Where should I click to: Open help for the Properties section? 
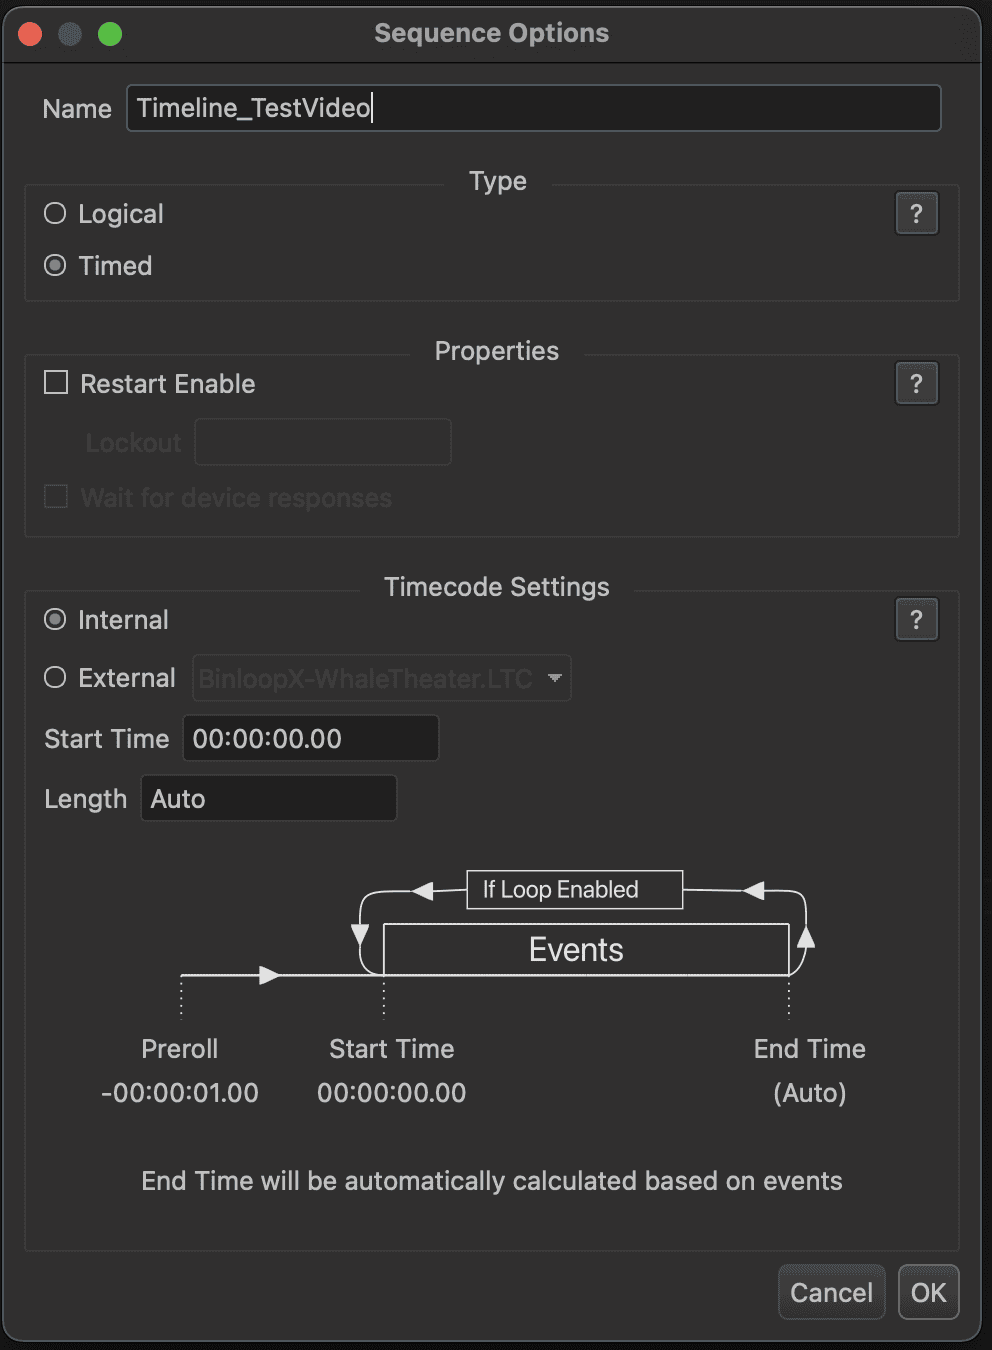tap(916, 383)
